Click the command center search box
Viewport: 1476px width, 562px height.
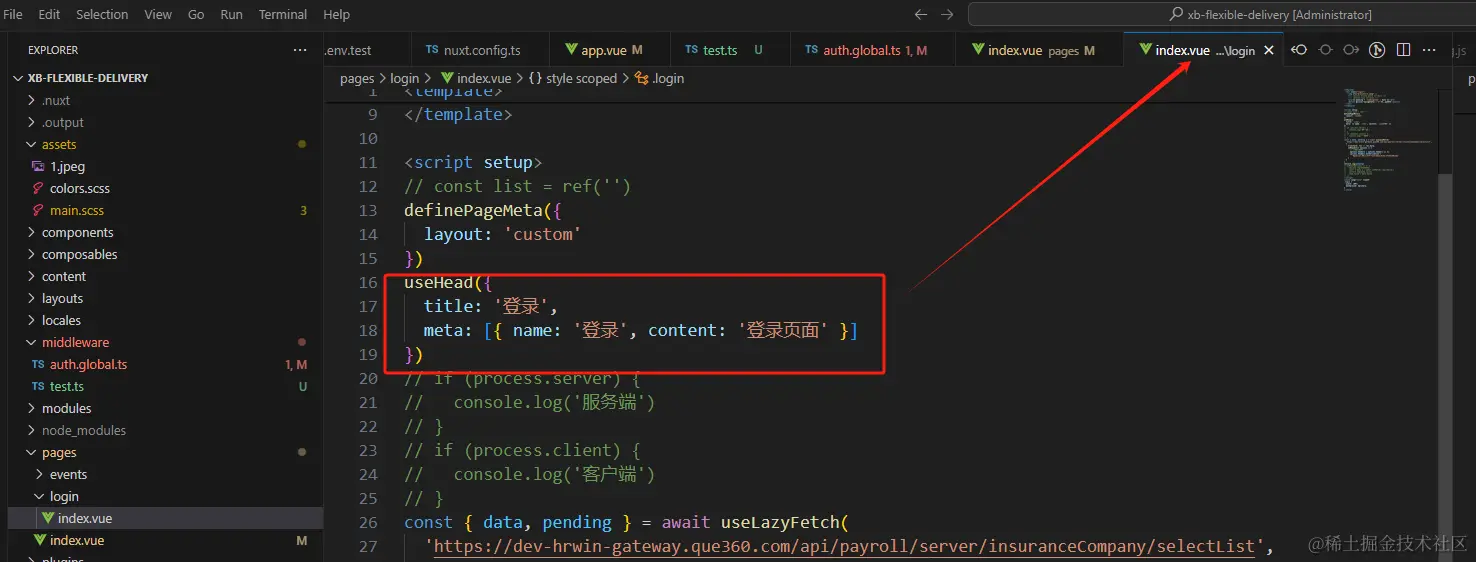coord(1222,15)
